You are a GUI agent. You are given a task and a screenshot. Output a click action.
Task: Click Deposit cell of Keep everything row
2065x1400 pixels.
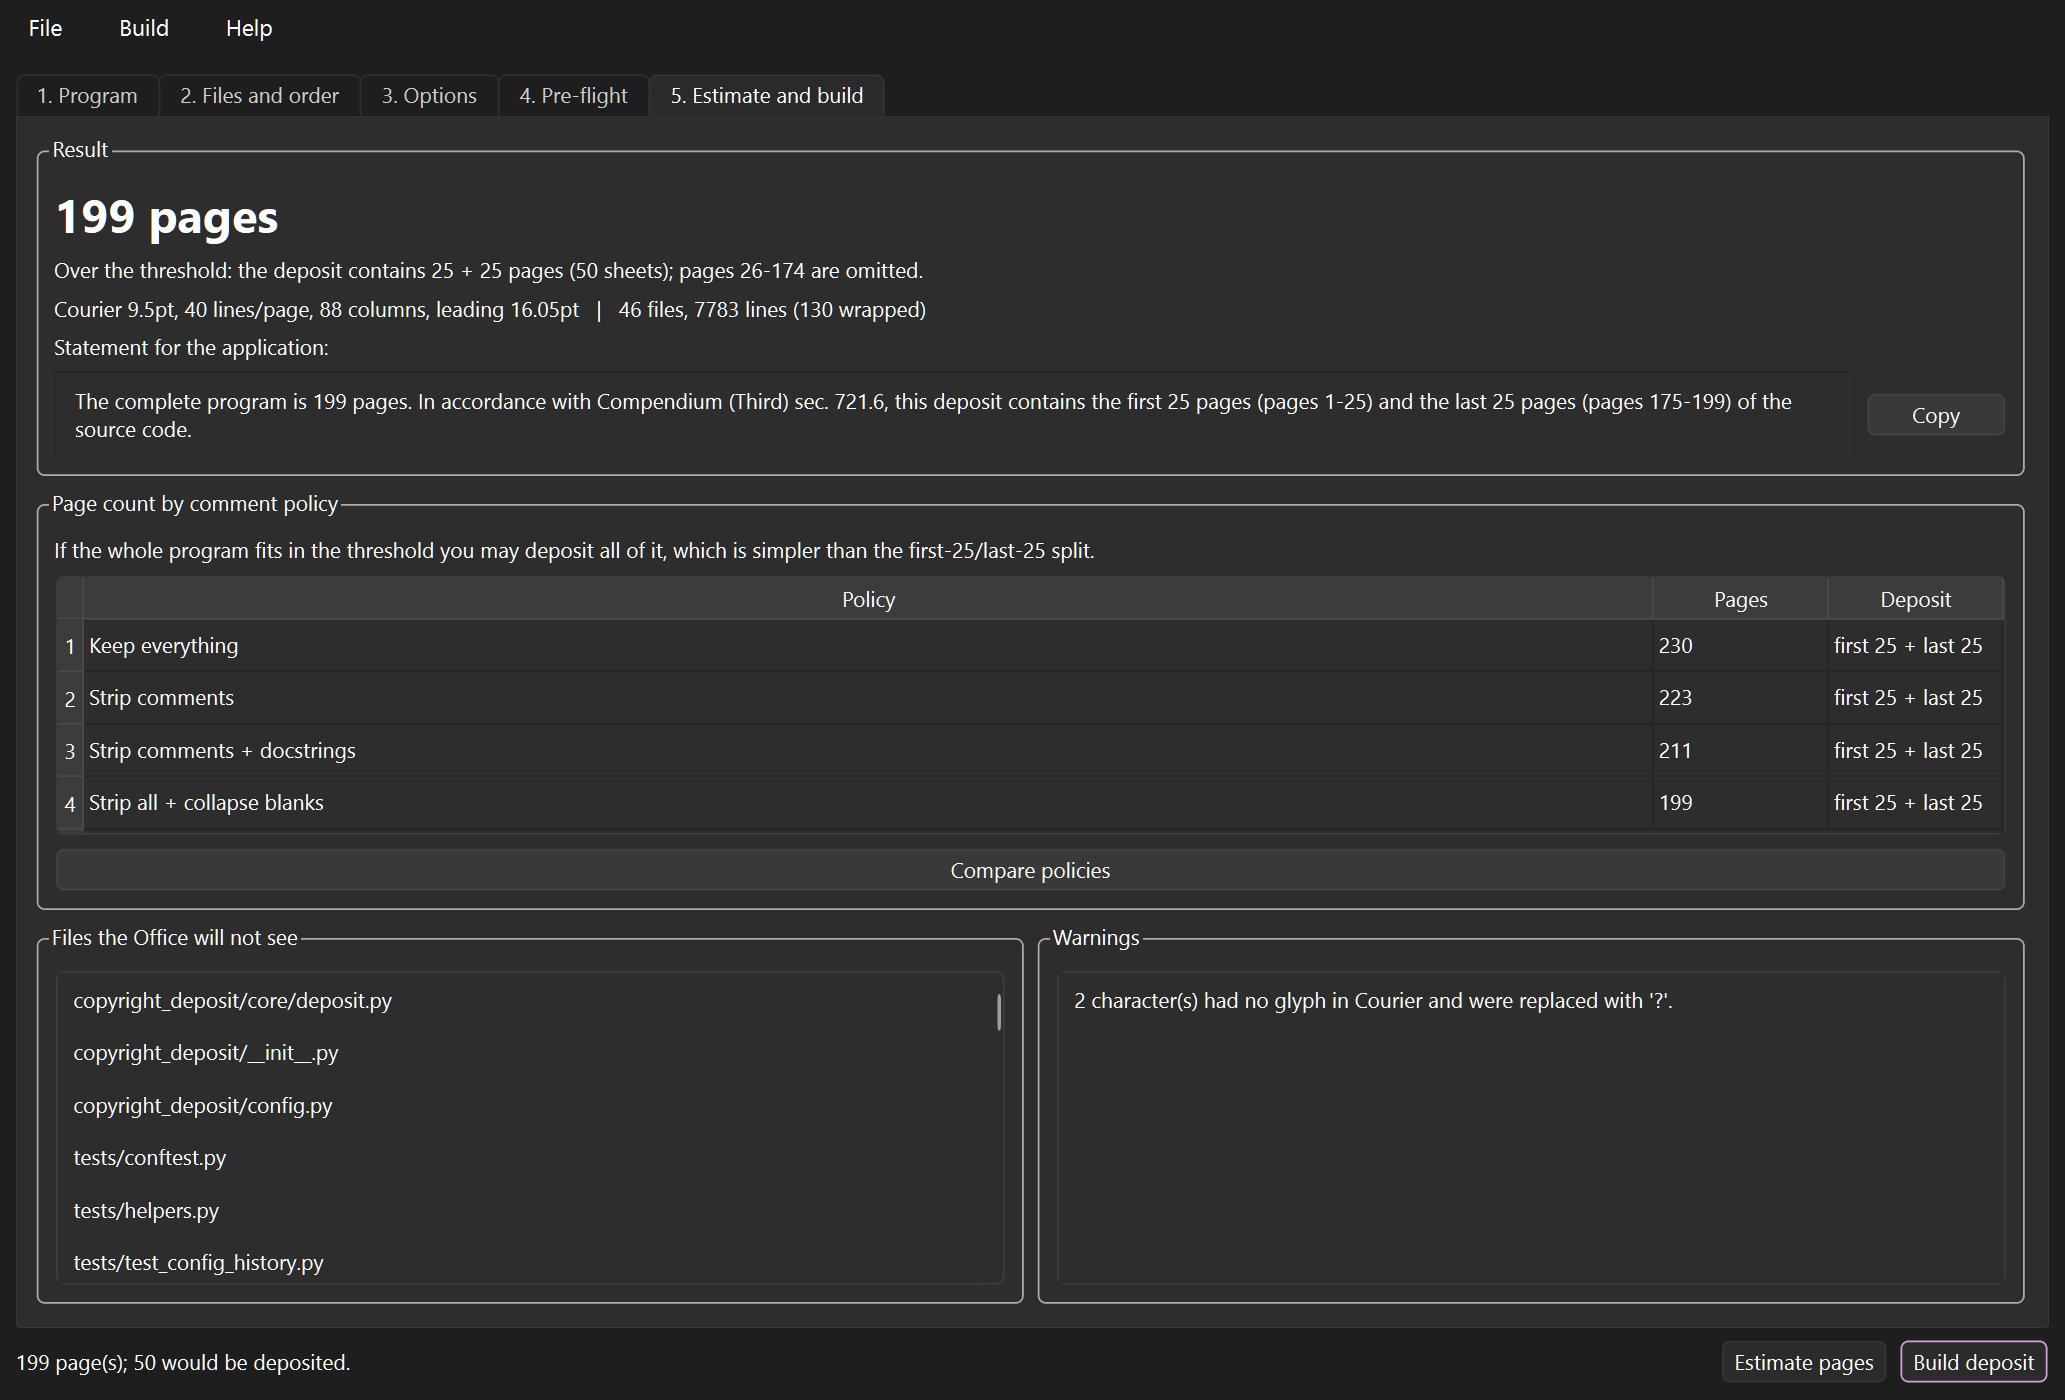1915,646
